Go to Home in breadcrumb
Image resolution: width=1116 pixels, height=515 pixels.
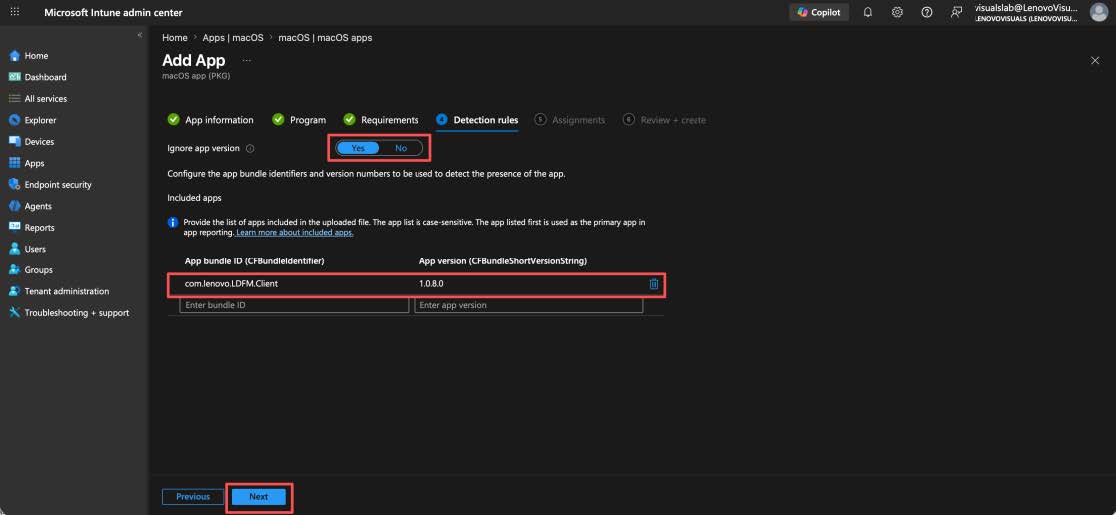click(174, 38)
